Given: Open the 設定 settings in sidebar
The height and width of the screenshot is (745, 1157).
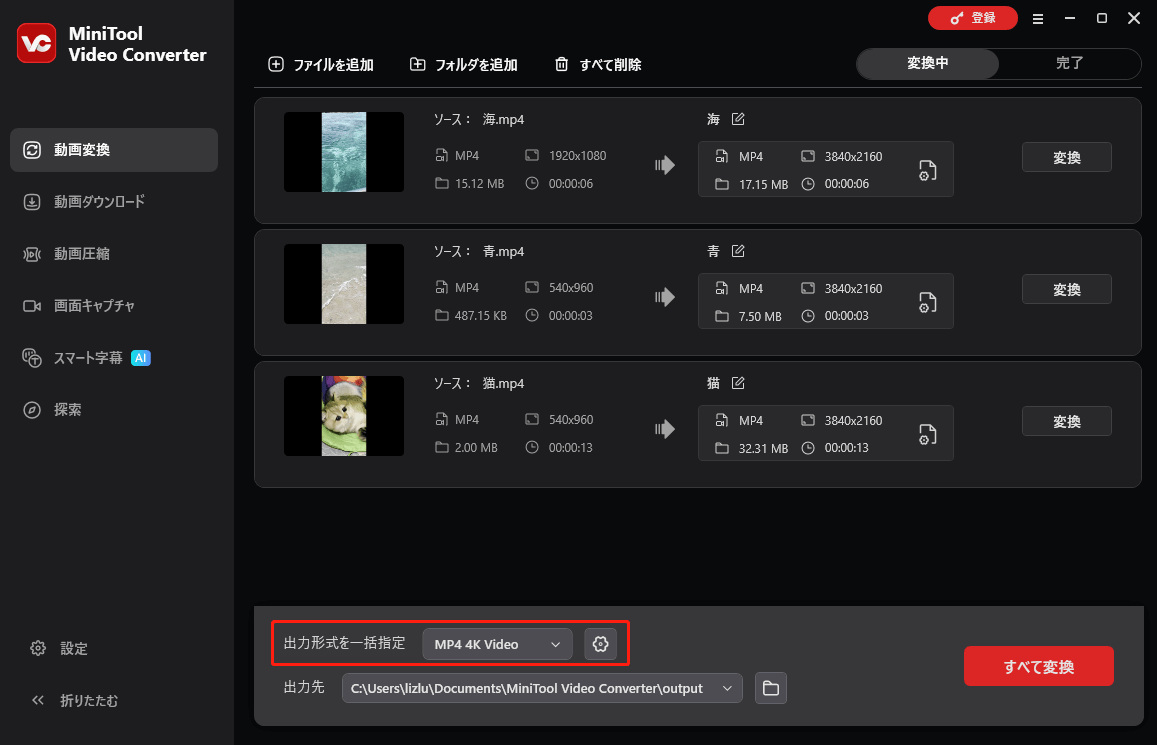Looking at the screenshot, I should (x=58, y=648).
